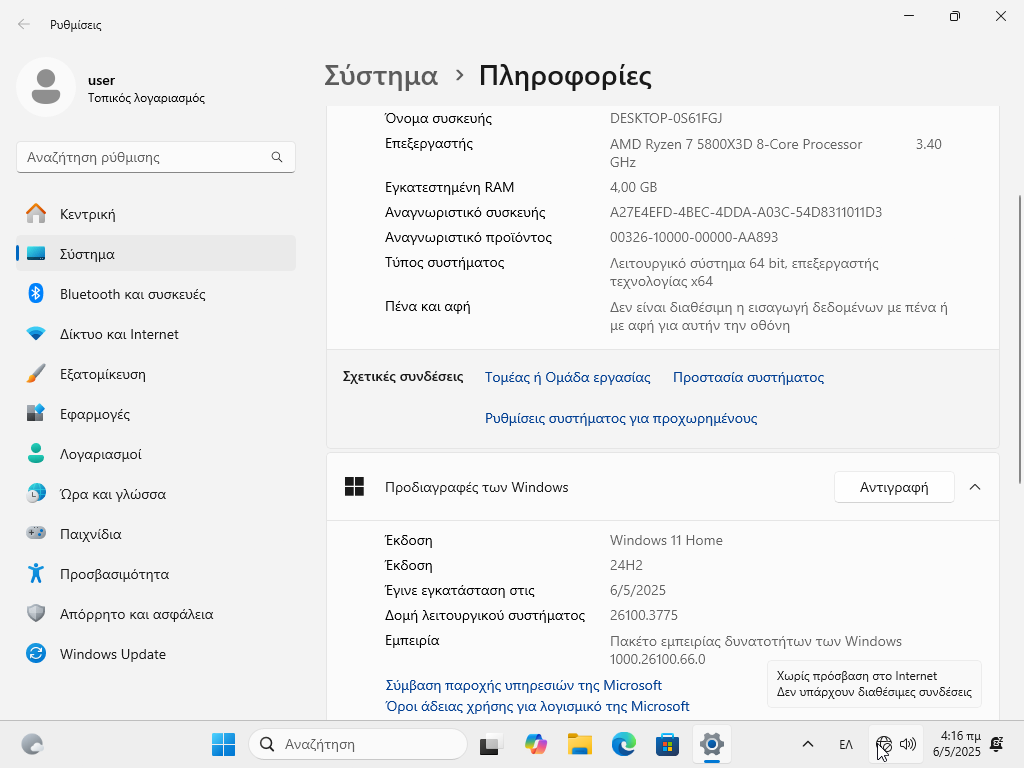Click the OS build 26100.3775 value
Image resolution: width=1024 pixels, height=768 pixels.
click(644, 615)
